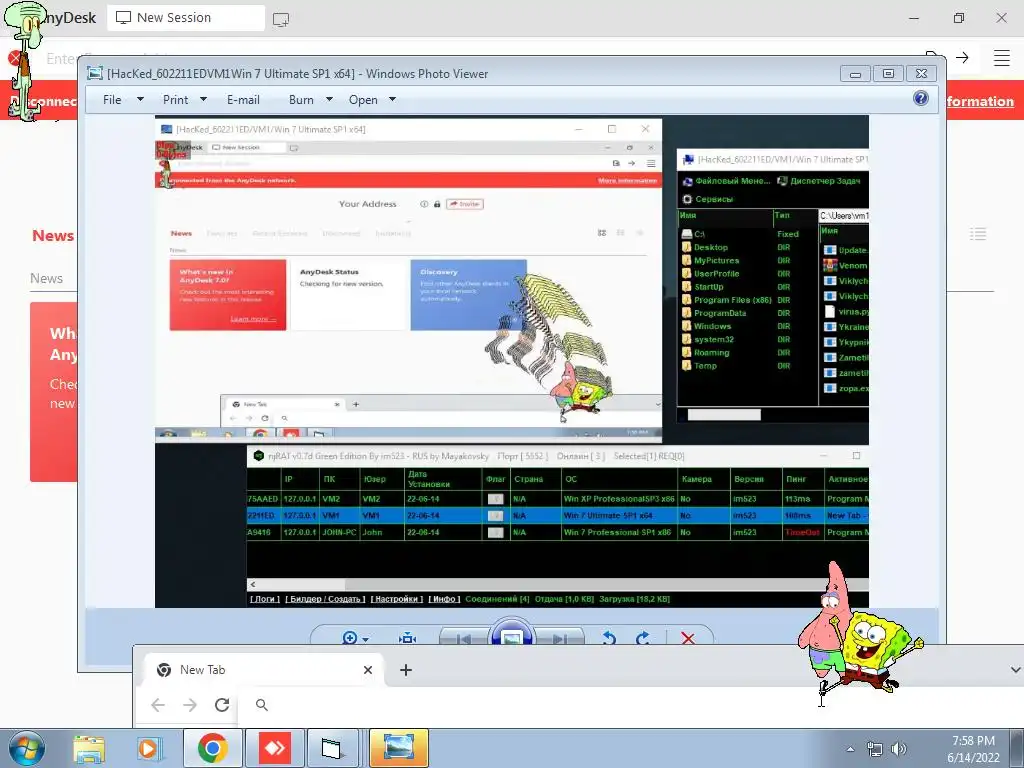
Task: Open the Print menu in Photo Viewer
Action: click(175, 99)
